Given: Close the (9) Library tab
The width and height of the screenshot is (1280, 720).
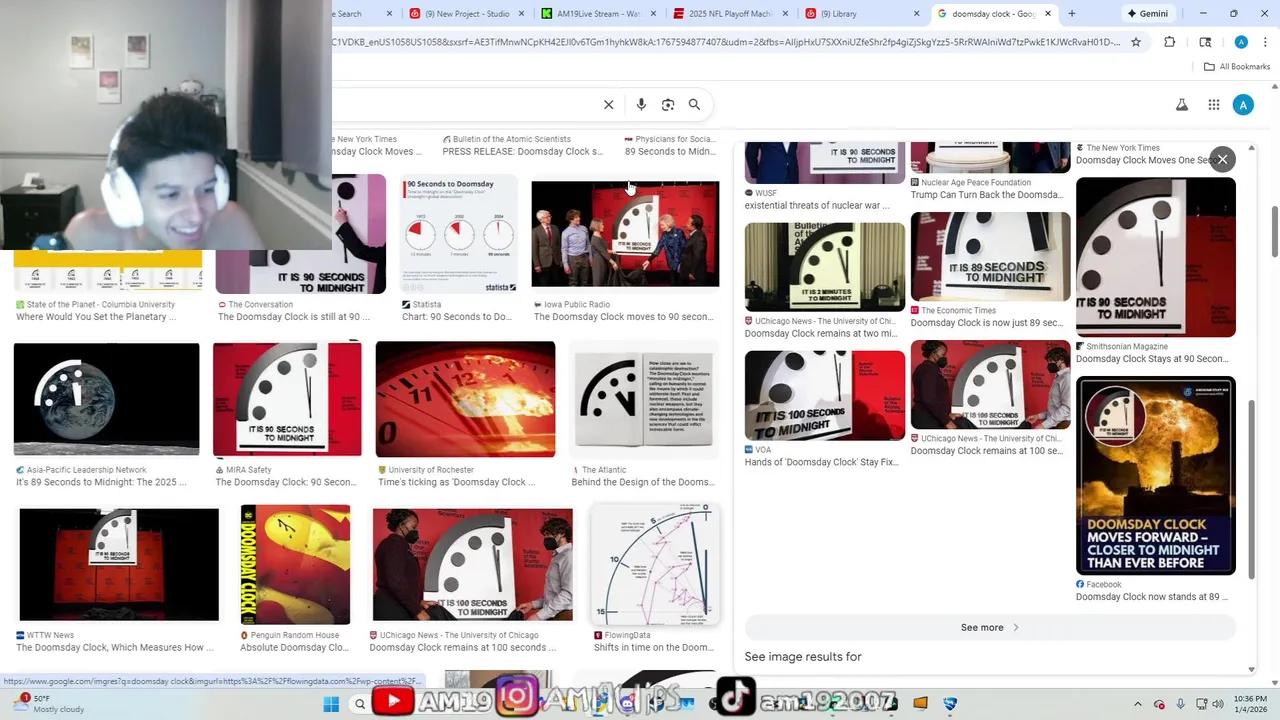Looking at the screenshot, I should click(x=917, y=14).
